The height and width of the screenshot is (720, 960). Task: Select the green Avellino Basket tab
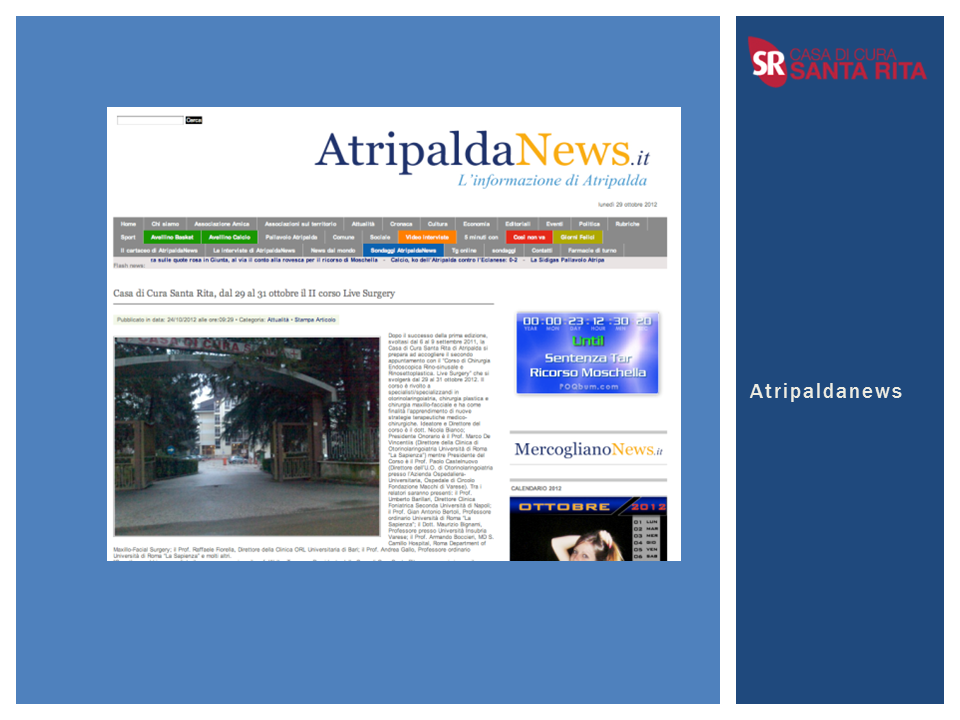[172, 237]
